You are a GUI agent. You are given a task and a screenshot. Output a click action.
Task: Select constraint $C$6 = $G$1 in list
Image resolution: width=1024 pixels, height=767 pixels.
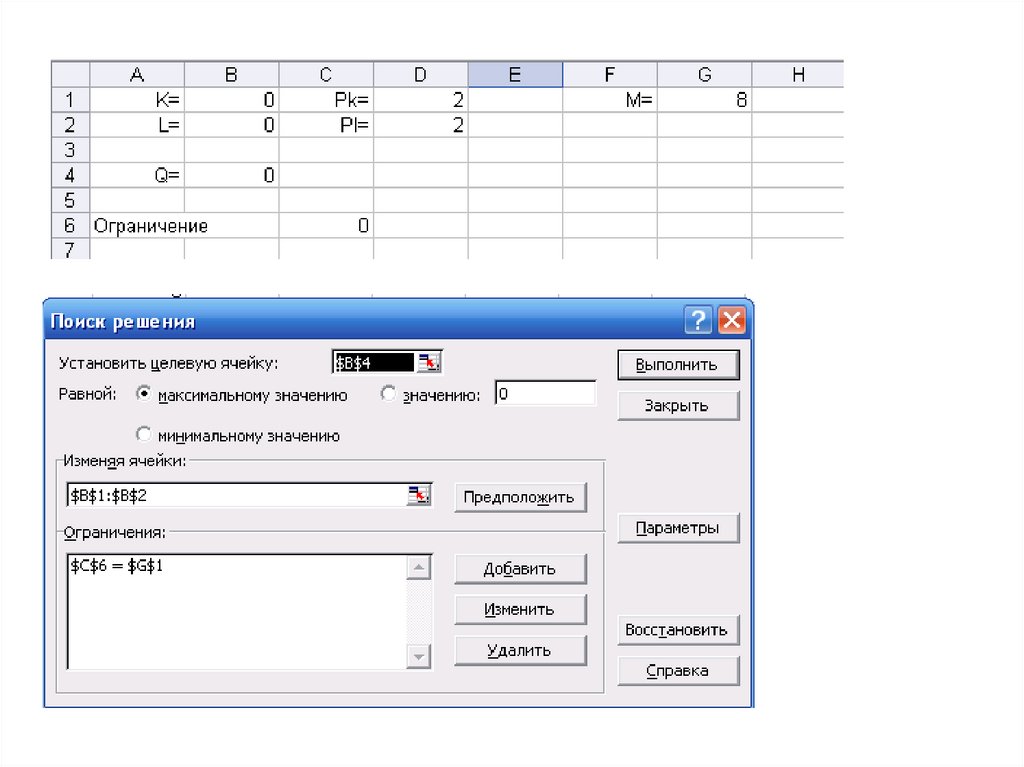117,566
